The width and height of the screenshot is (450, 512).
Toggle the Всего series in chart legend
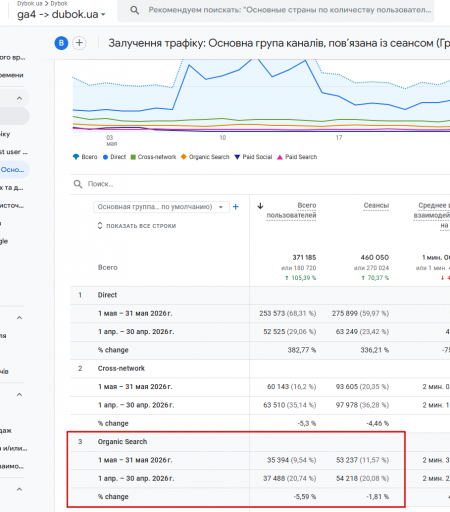coord(85,157)
